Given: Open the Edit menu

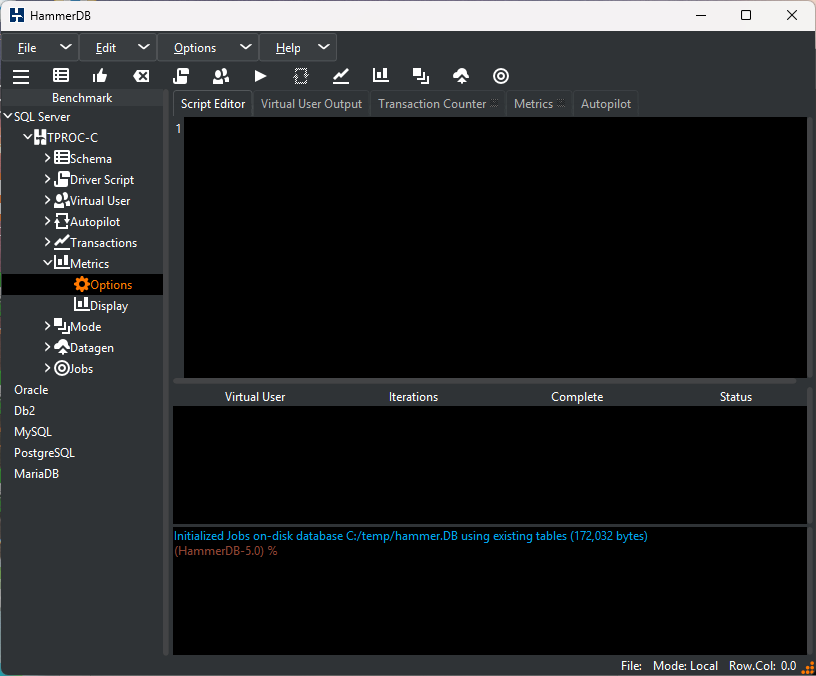Looking at the screenshot, I should coord(118,48).
